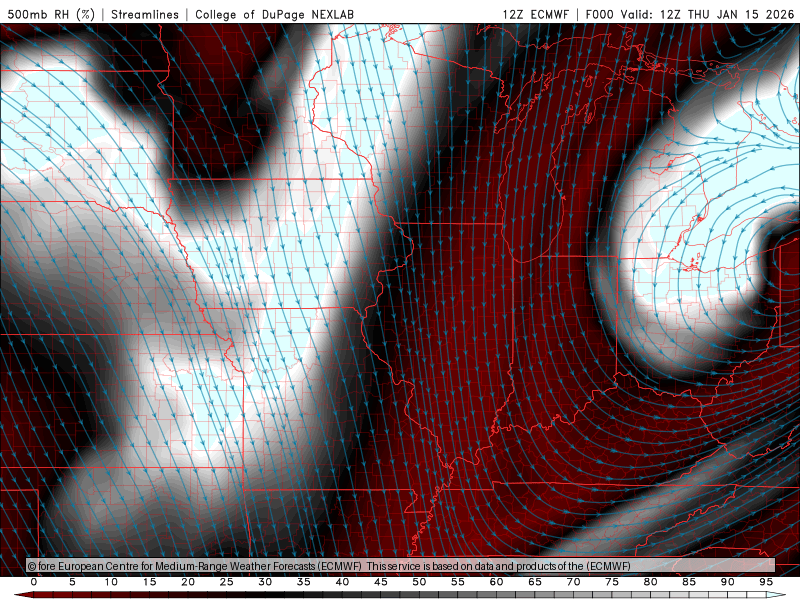Click the "80" colorbar label
Image resolution: width=800 pixels, height=600 pixels.
pyautogui.click(x=651, y=582)
